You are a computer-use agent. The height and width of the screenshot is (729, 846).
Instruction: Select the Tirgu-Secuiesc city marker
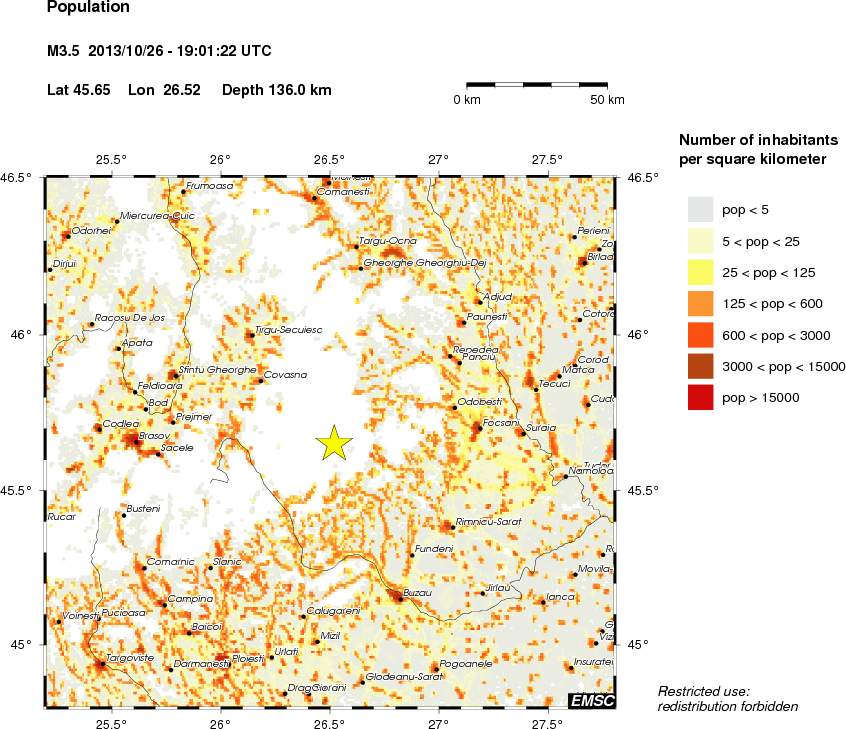point(252,336)
